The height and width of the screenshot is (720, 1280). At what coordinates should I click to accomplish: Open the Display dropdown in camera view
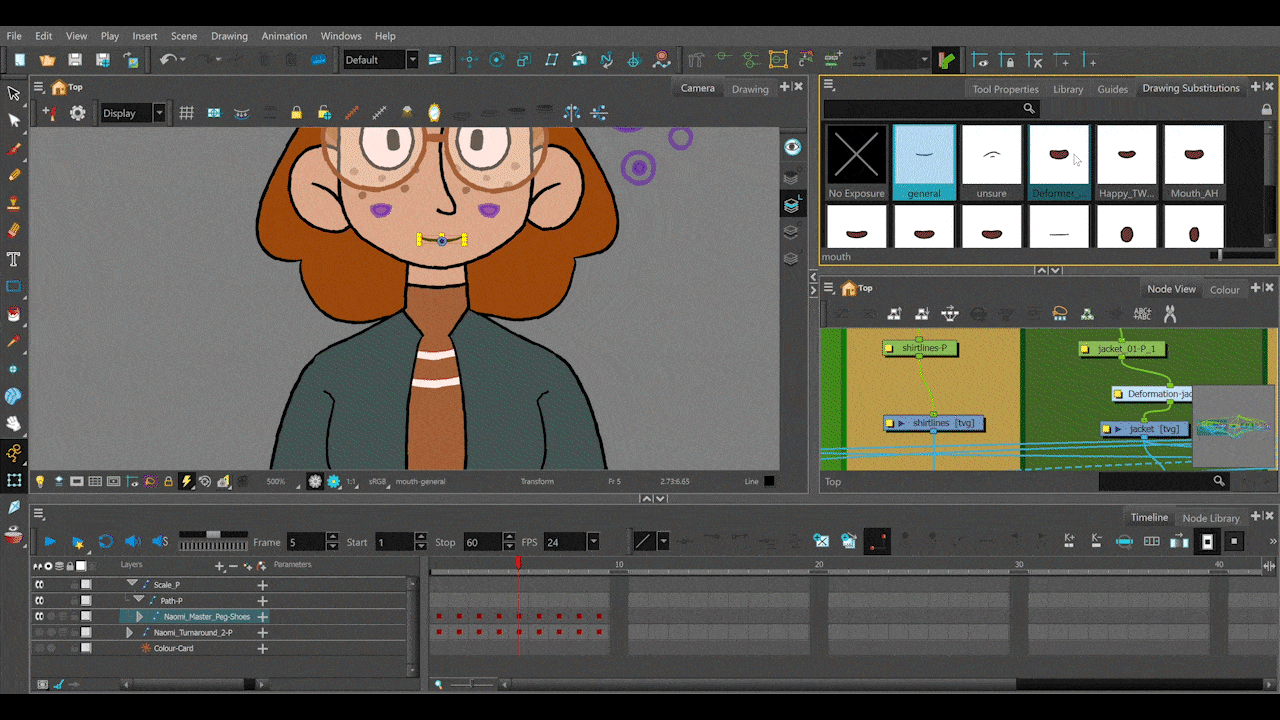pyautogui.click(x=159, y=113)
